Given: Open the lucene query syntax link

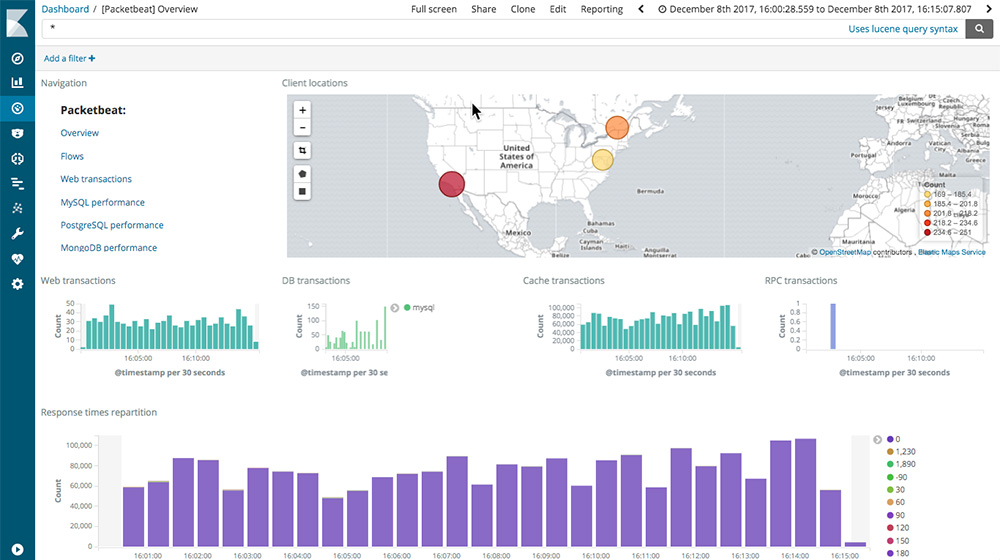Looking at the screenshot, I should coord(903,29).
